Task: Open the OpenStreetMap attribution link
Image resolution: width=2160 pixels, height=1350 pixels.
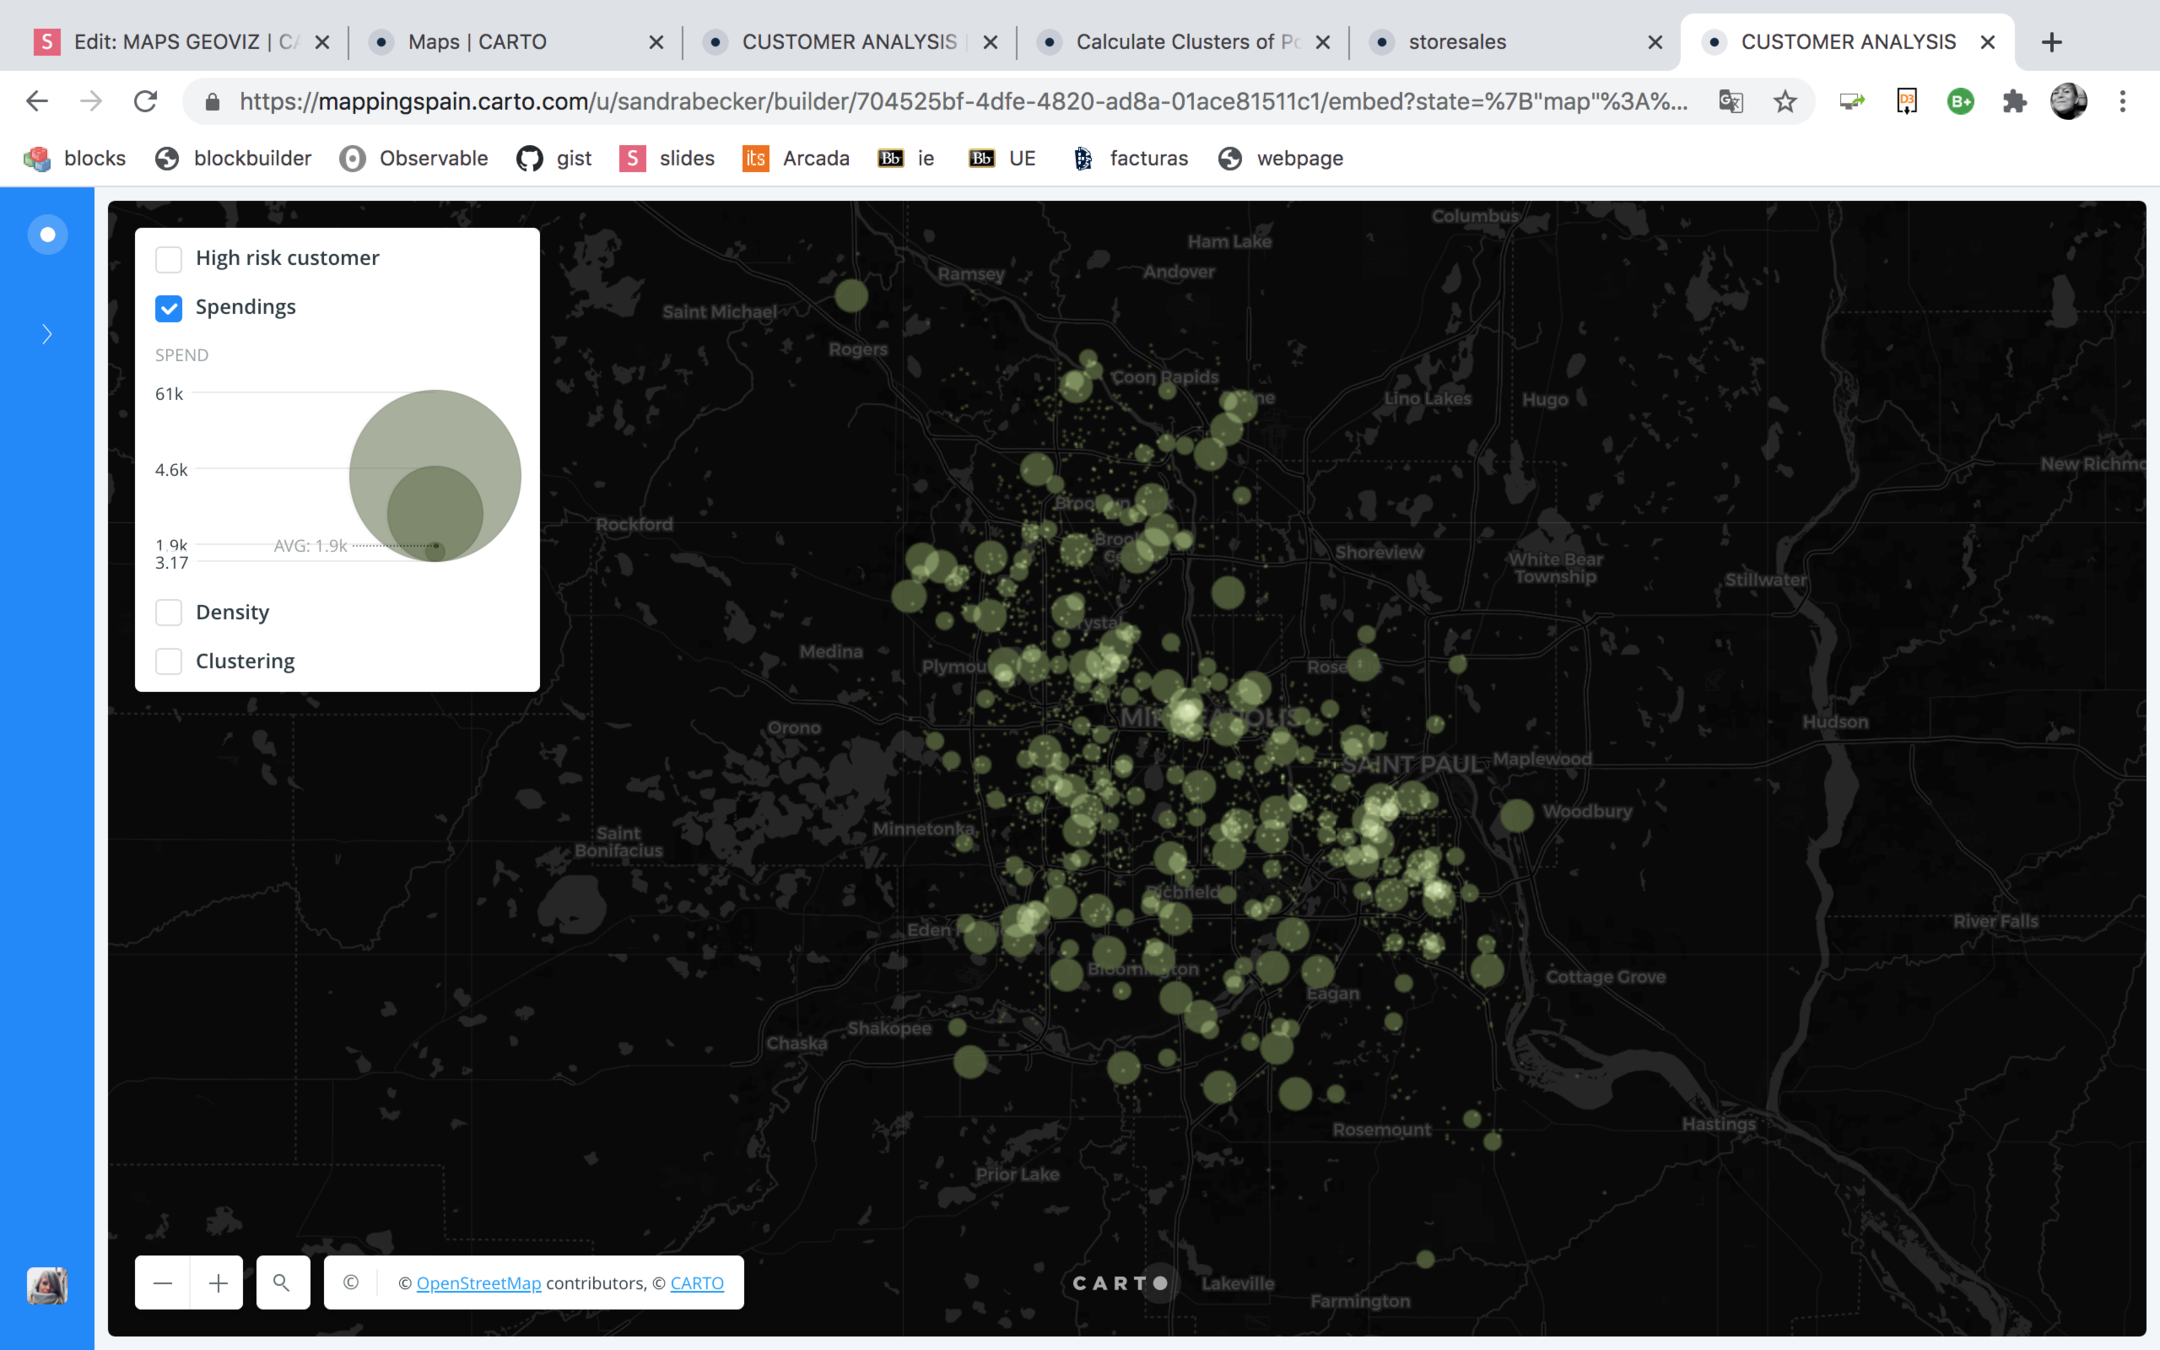Action: tap(478, 1283)
